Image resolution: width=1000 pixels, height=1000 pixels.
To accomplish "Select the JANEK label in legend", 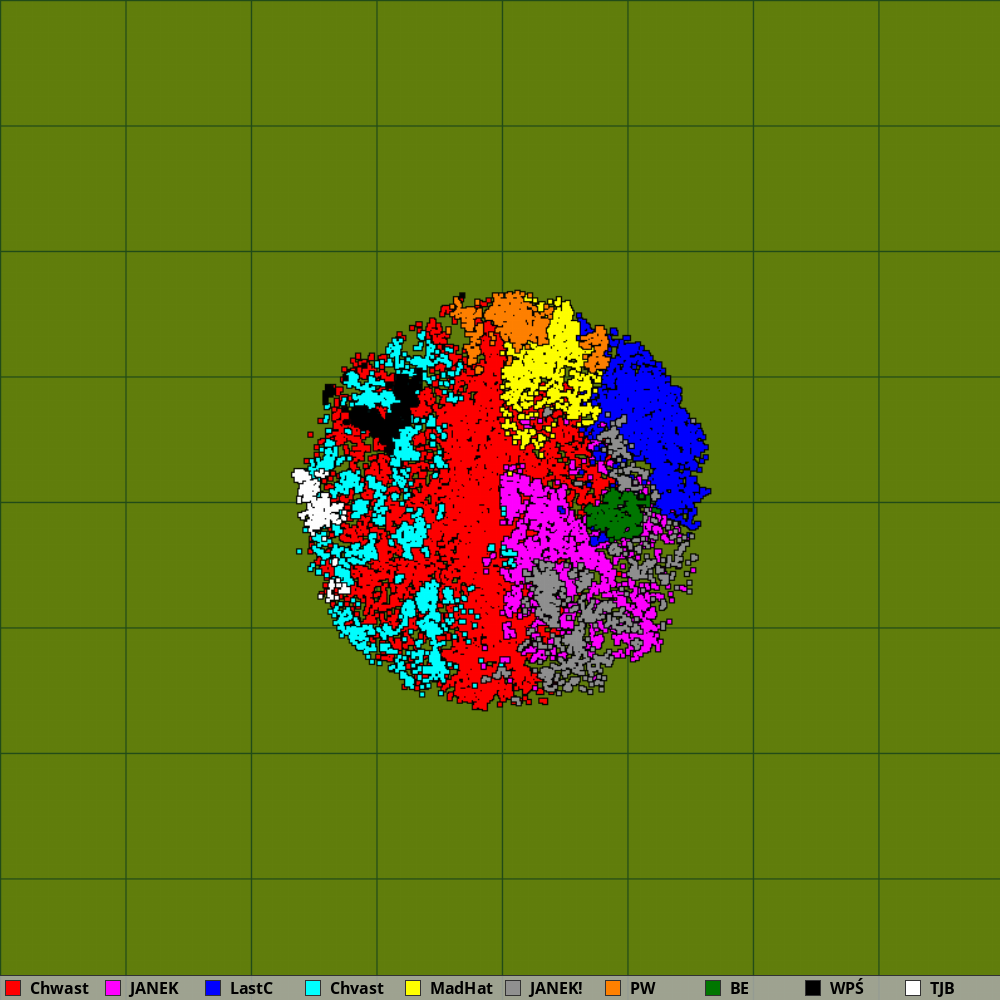I will (x=154, y=988).
